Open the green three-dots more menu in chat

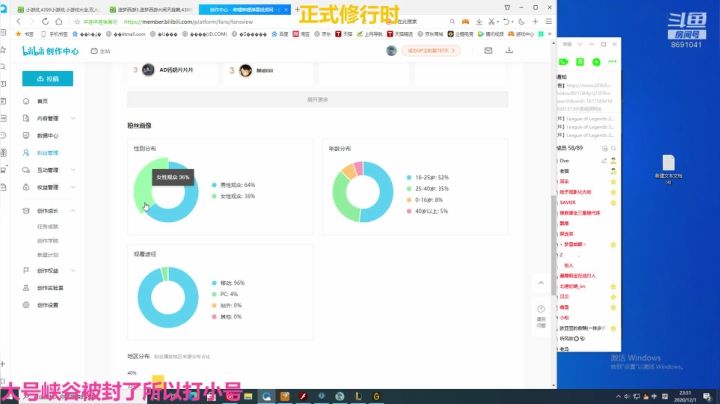click(x=612, y=62)
